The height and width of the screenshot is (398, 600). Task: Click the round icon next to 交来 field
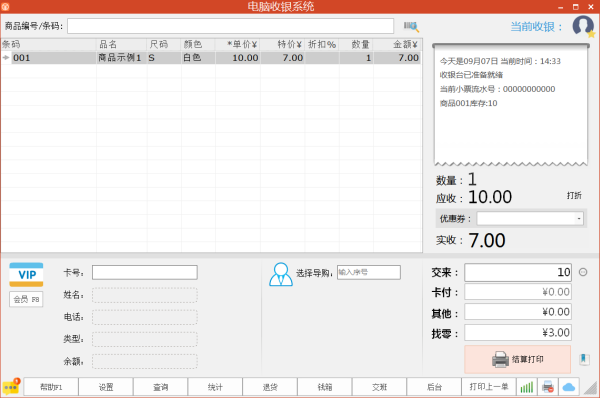coord(583,272)
